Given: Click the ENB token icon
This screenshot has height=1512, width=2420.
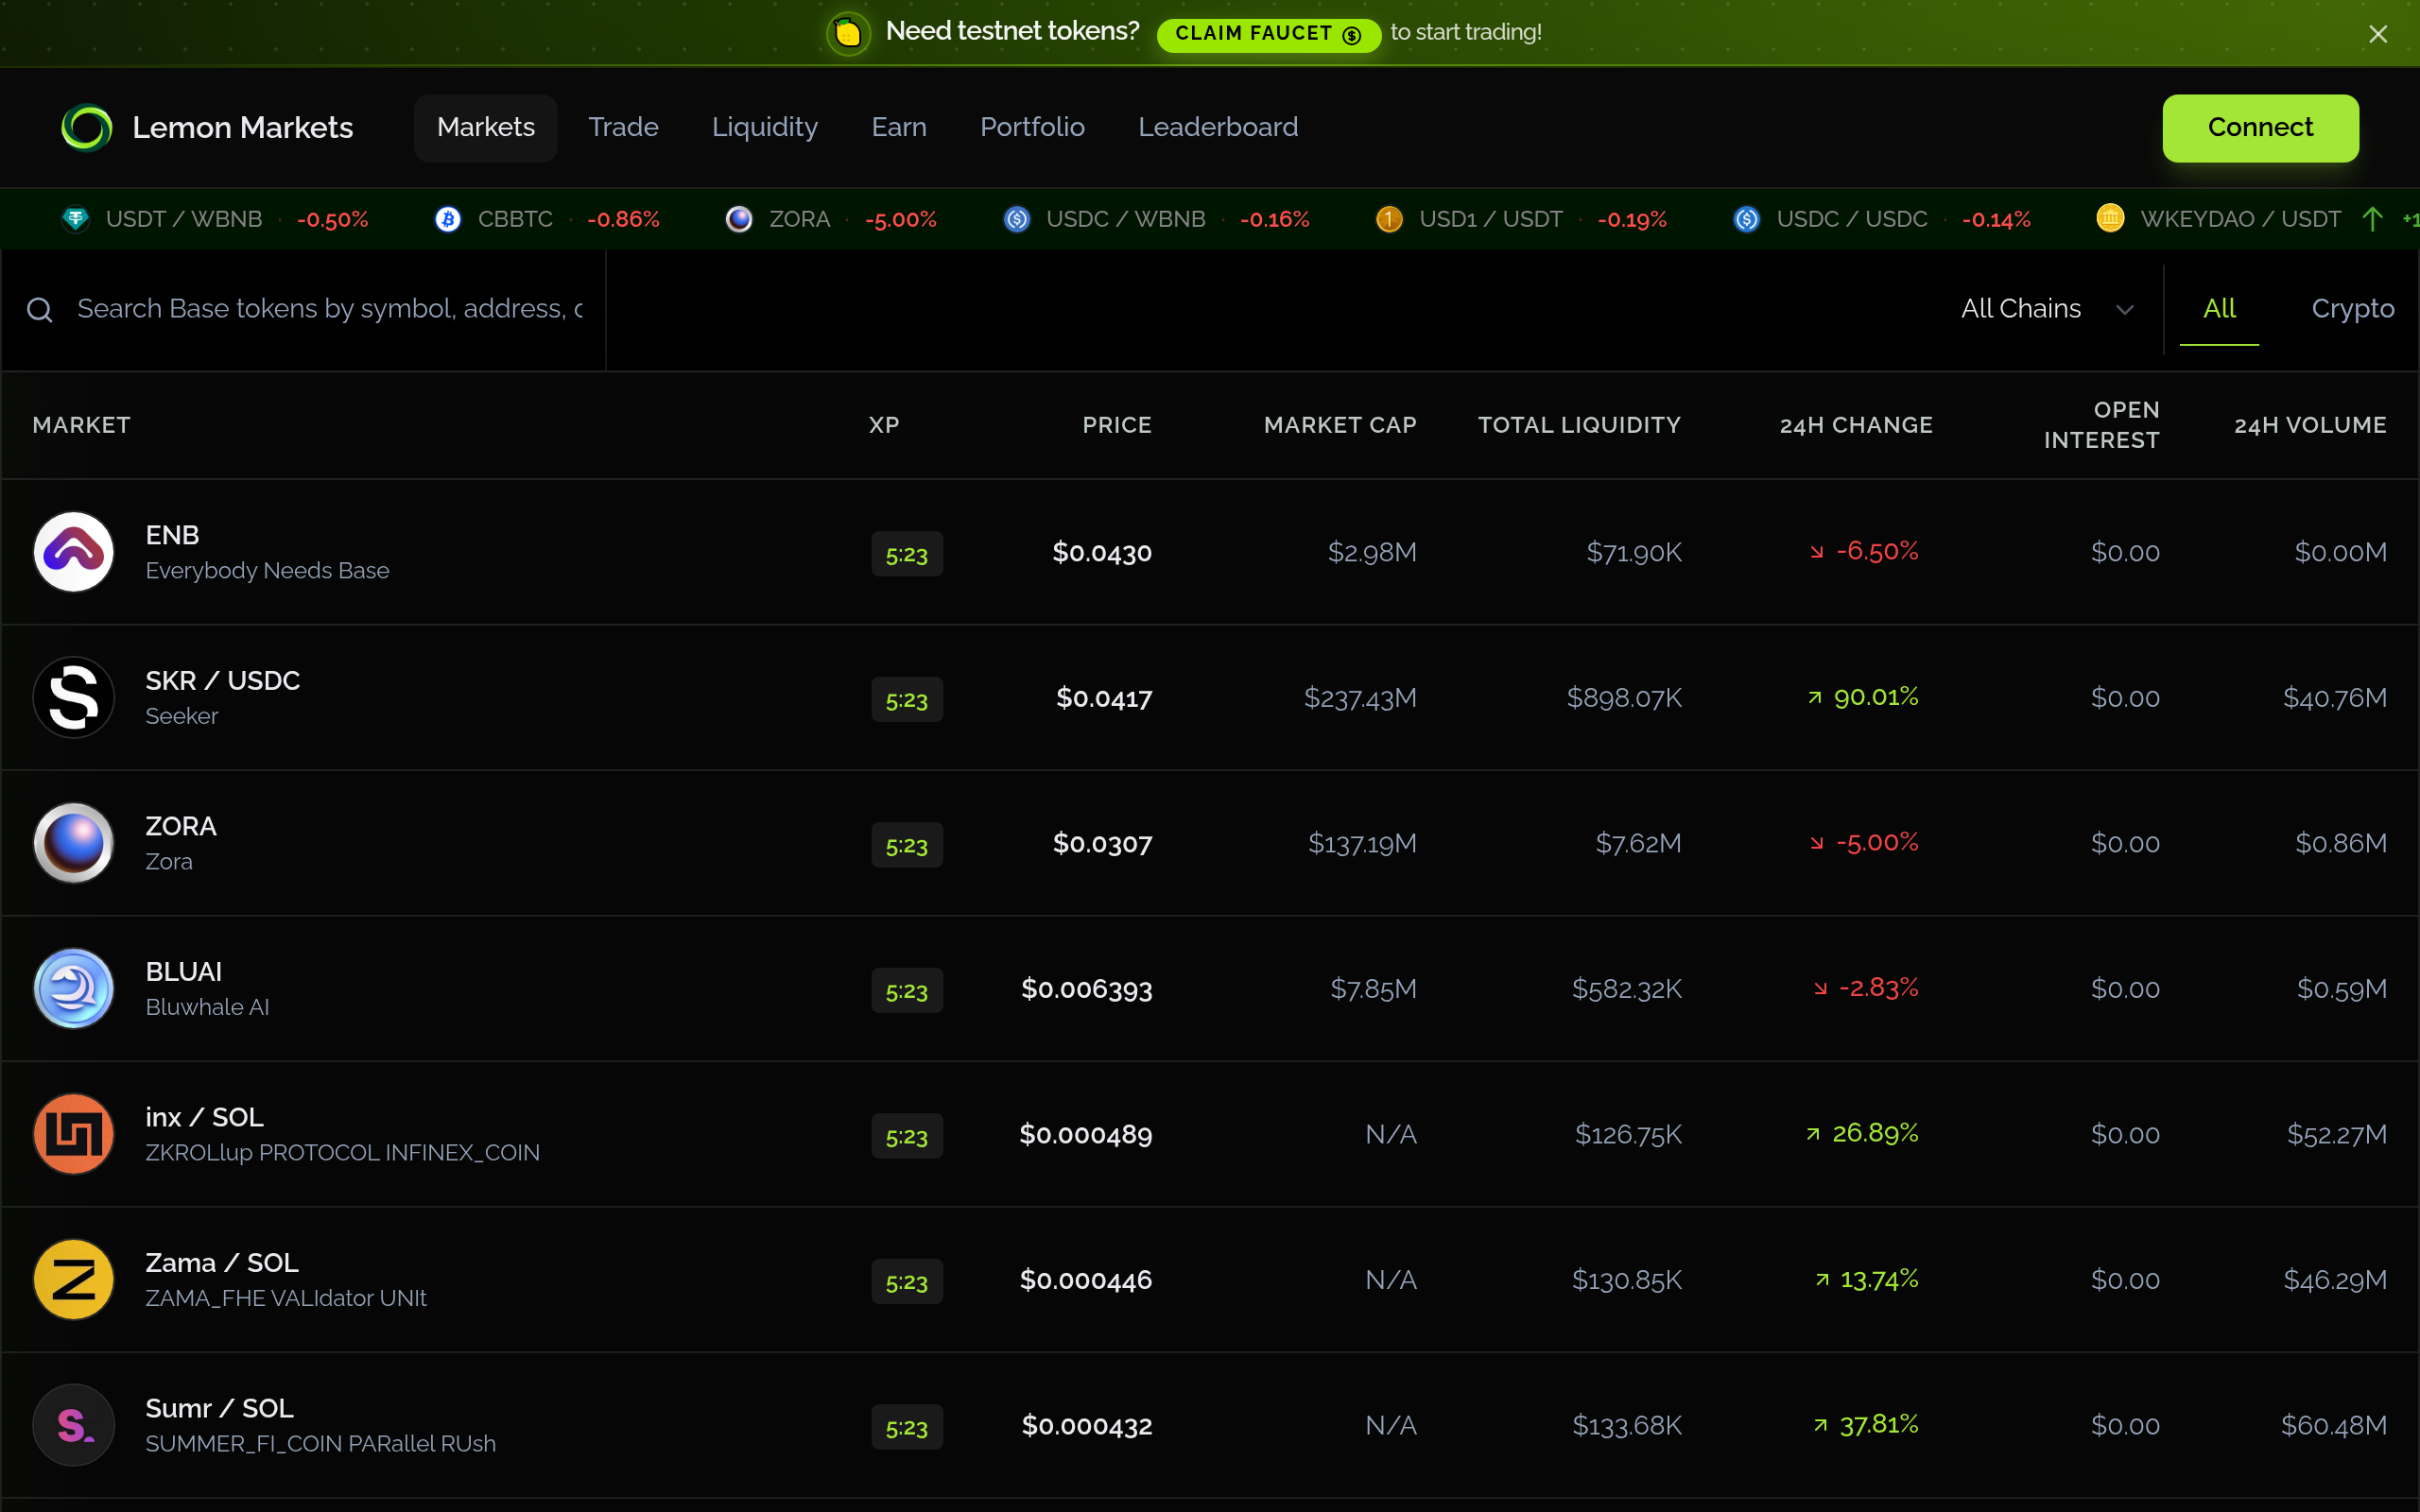Looking at the screenshot, I should point(73,552).
